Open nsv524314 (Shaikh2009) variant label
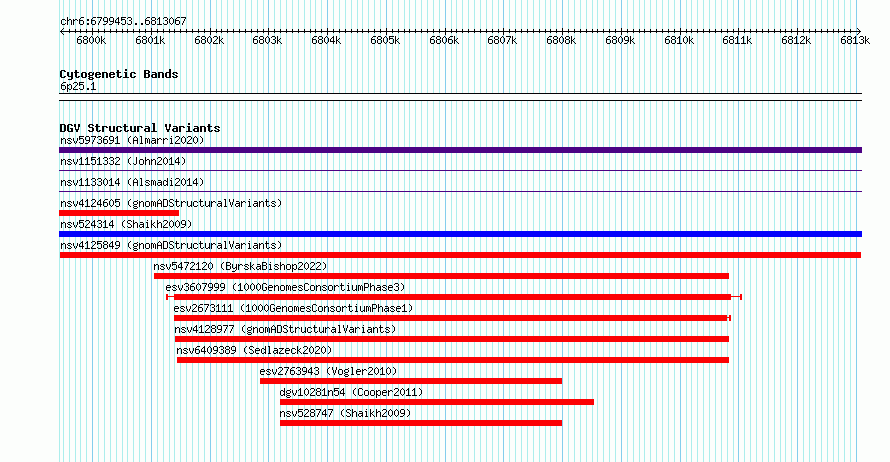This screenshot has width=890, height=462. [126, 224]
